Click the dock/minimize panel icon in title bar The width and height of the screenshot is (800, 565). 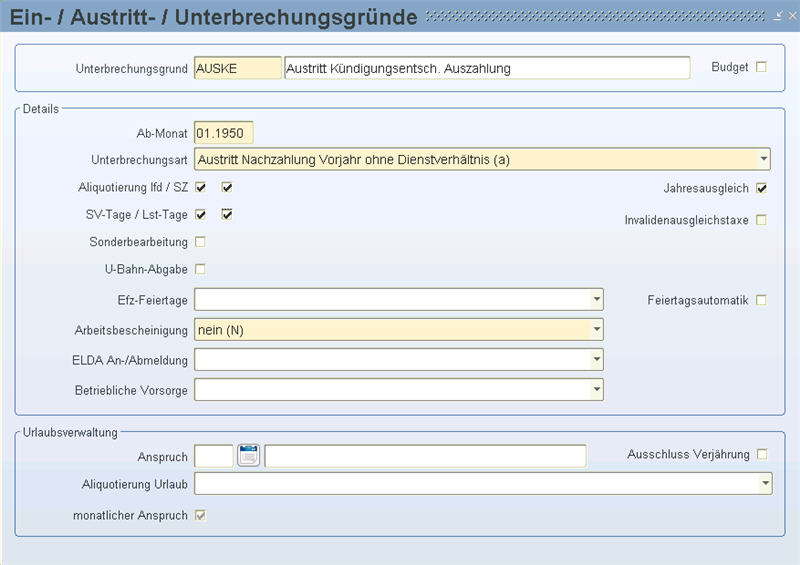point(778,16)
